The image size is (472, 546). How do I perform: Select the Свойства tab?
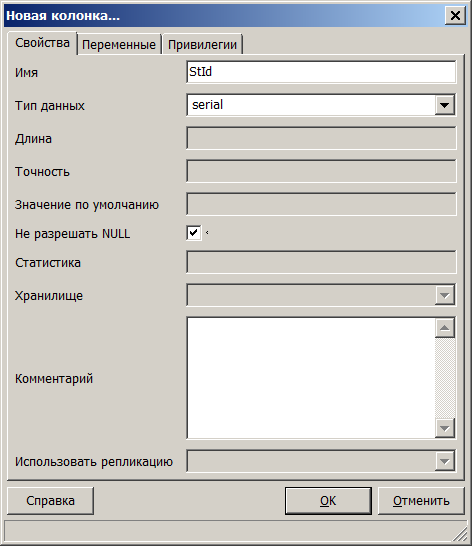coord(42,43)
